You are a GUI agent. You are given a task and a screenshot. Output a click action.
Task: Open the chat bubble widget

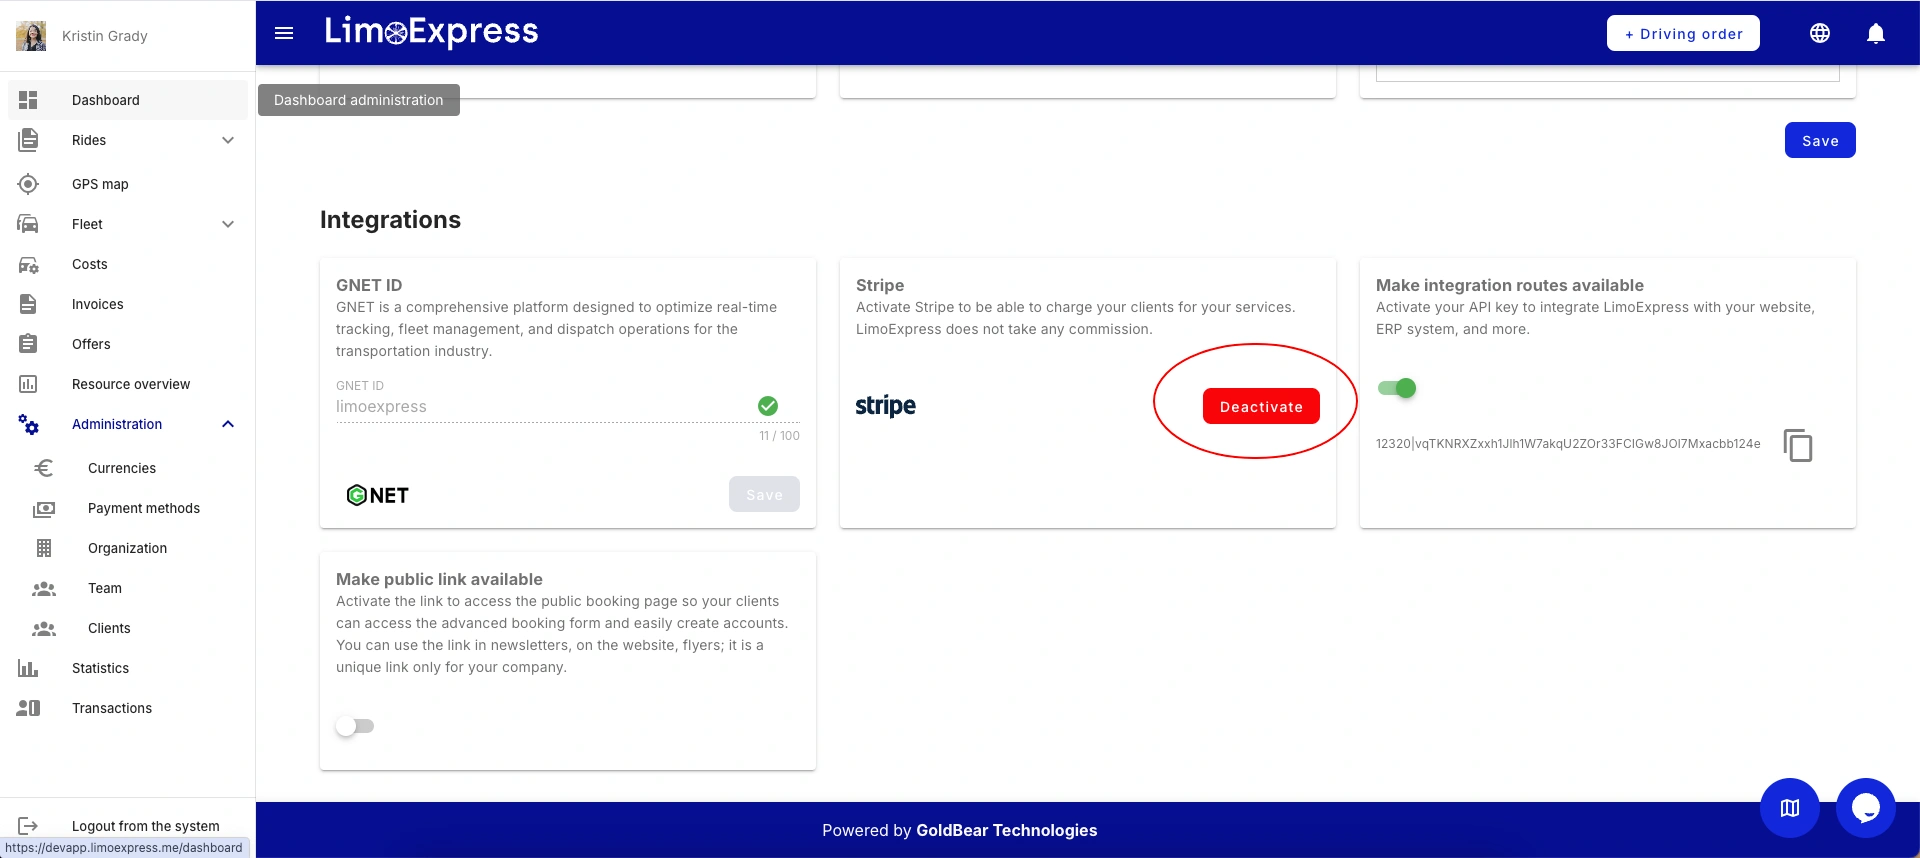click(1865, 807)
